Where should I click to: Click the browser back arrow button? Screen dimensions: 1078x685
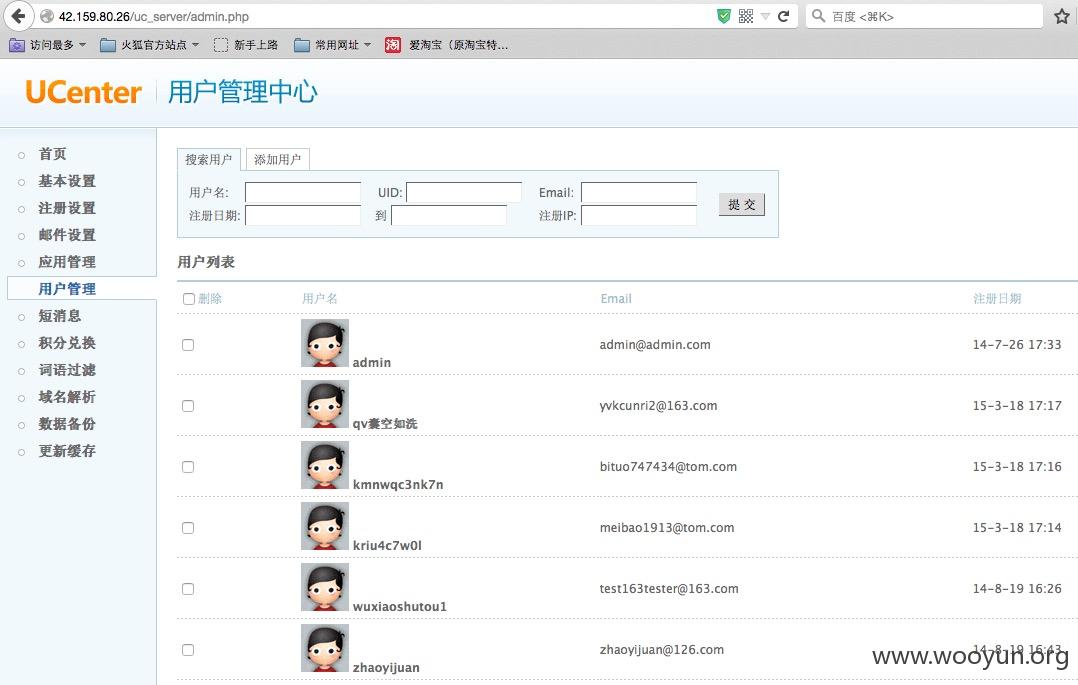click(19, 16)
